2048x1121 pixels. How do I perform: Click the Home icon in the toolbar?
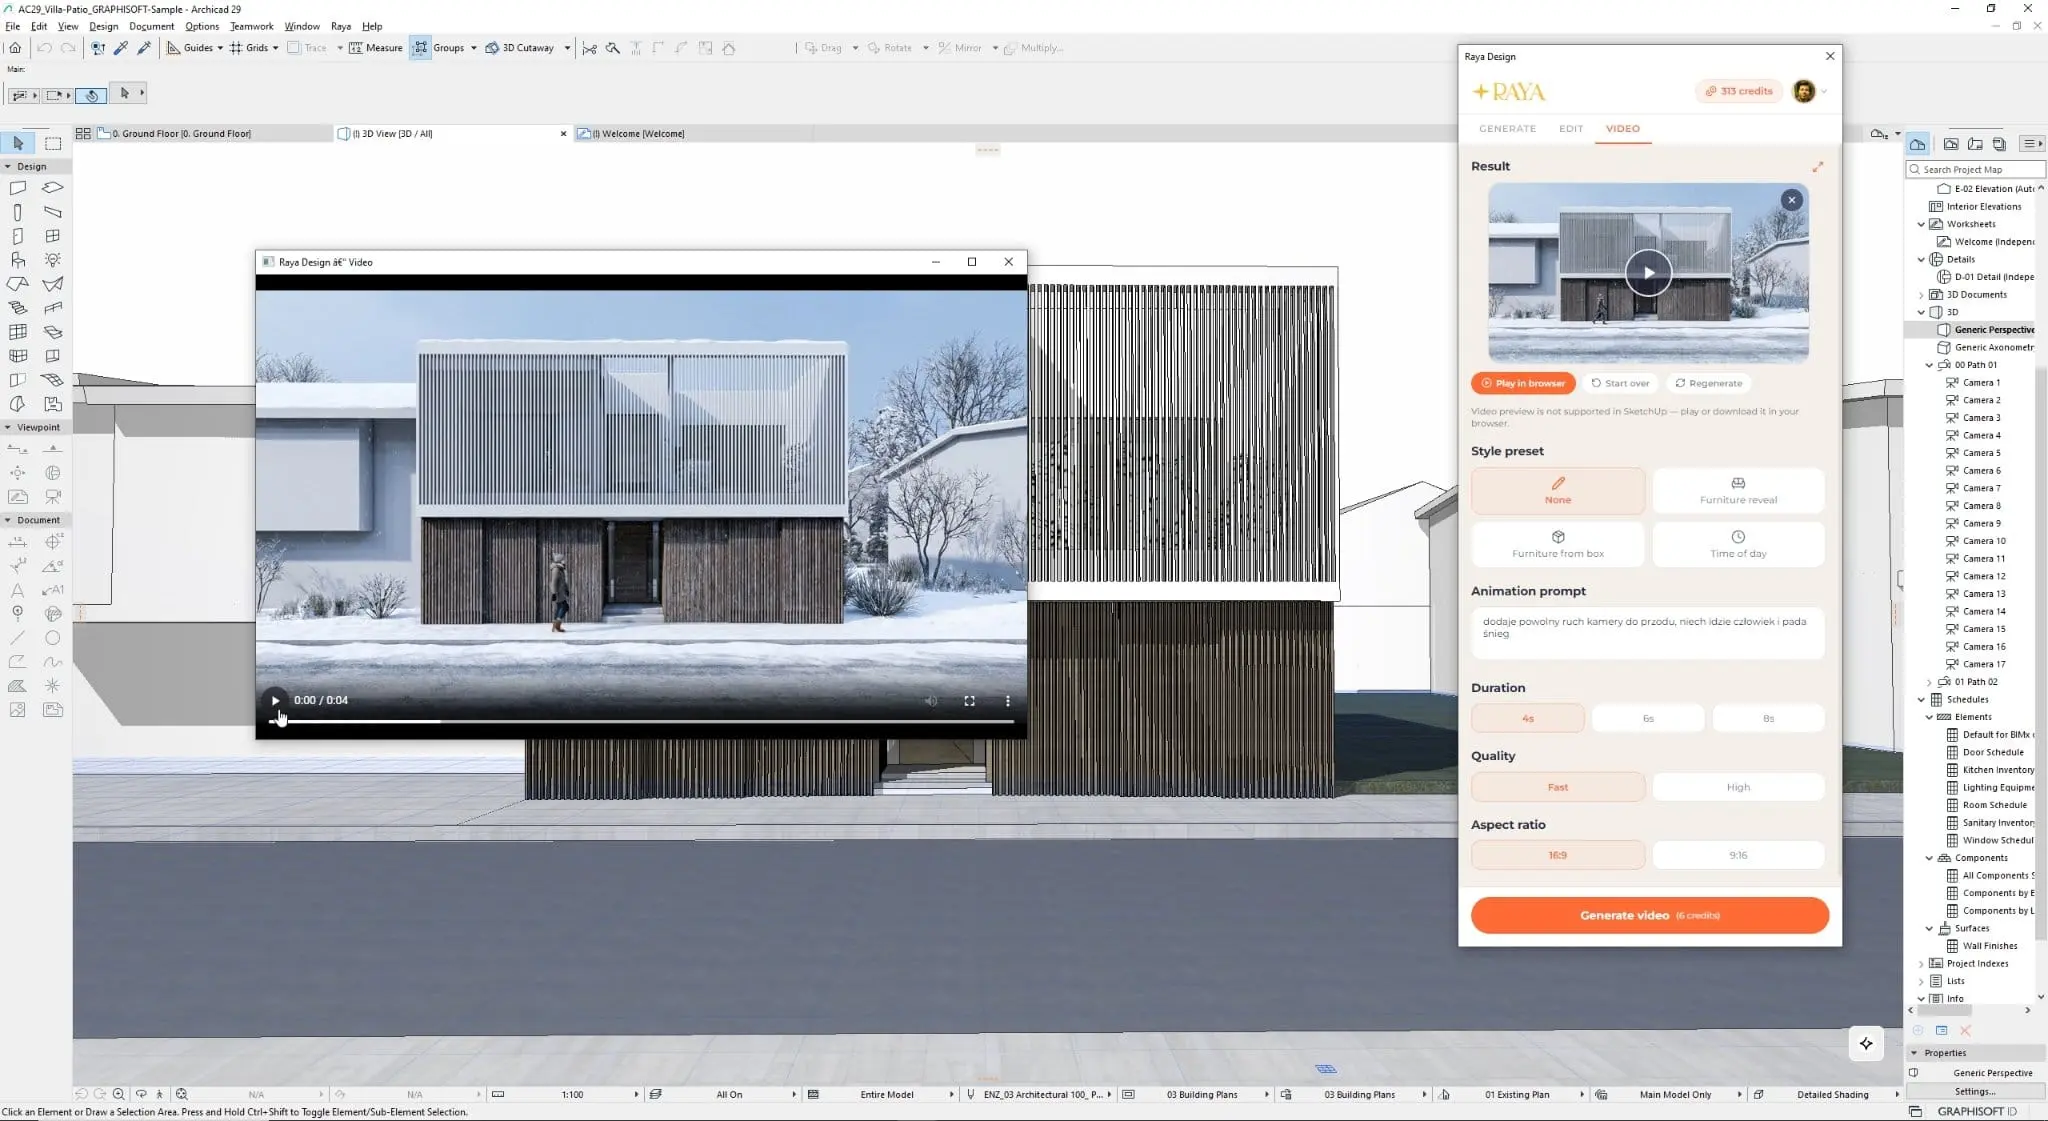tap(15, 48)
